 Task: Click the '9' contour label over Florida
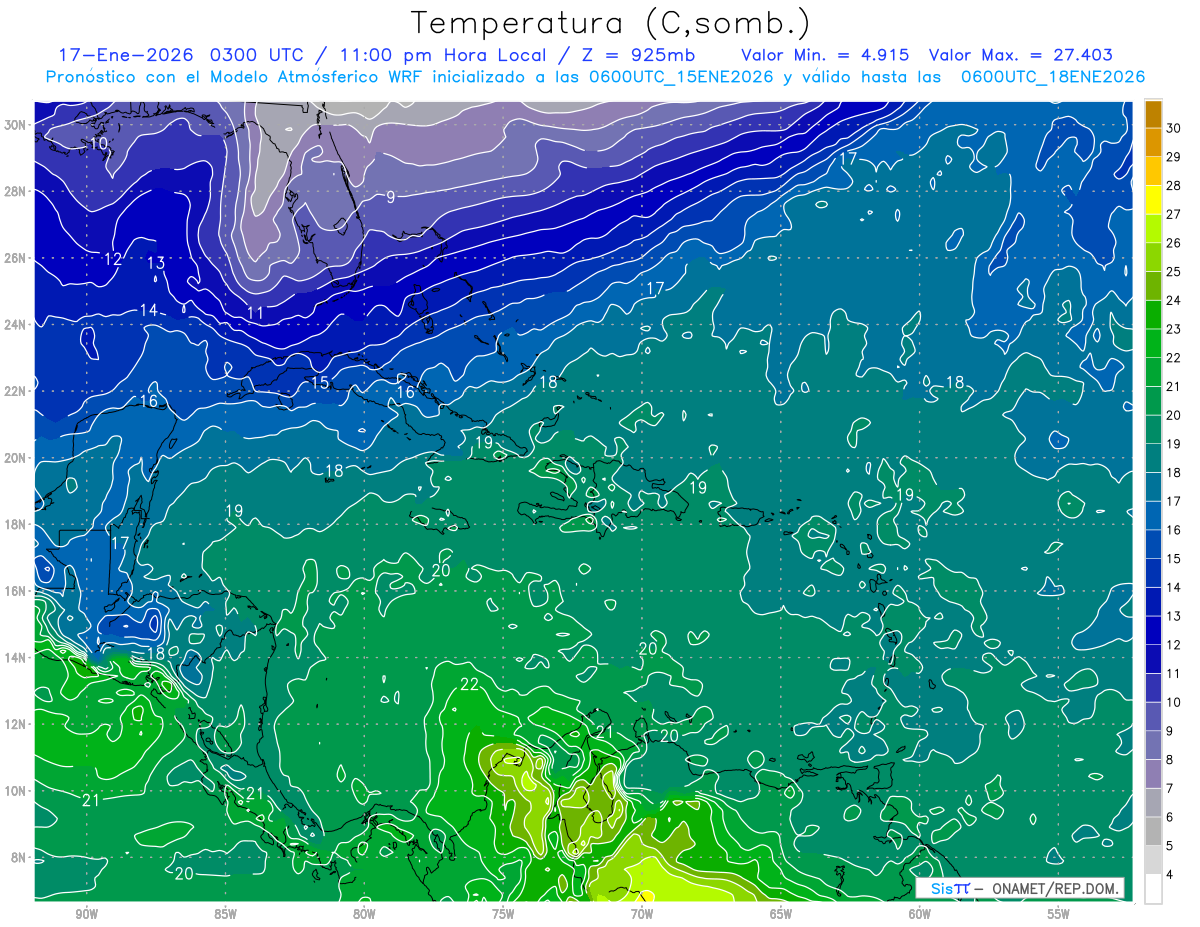[391, 197]
